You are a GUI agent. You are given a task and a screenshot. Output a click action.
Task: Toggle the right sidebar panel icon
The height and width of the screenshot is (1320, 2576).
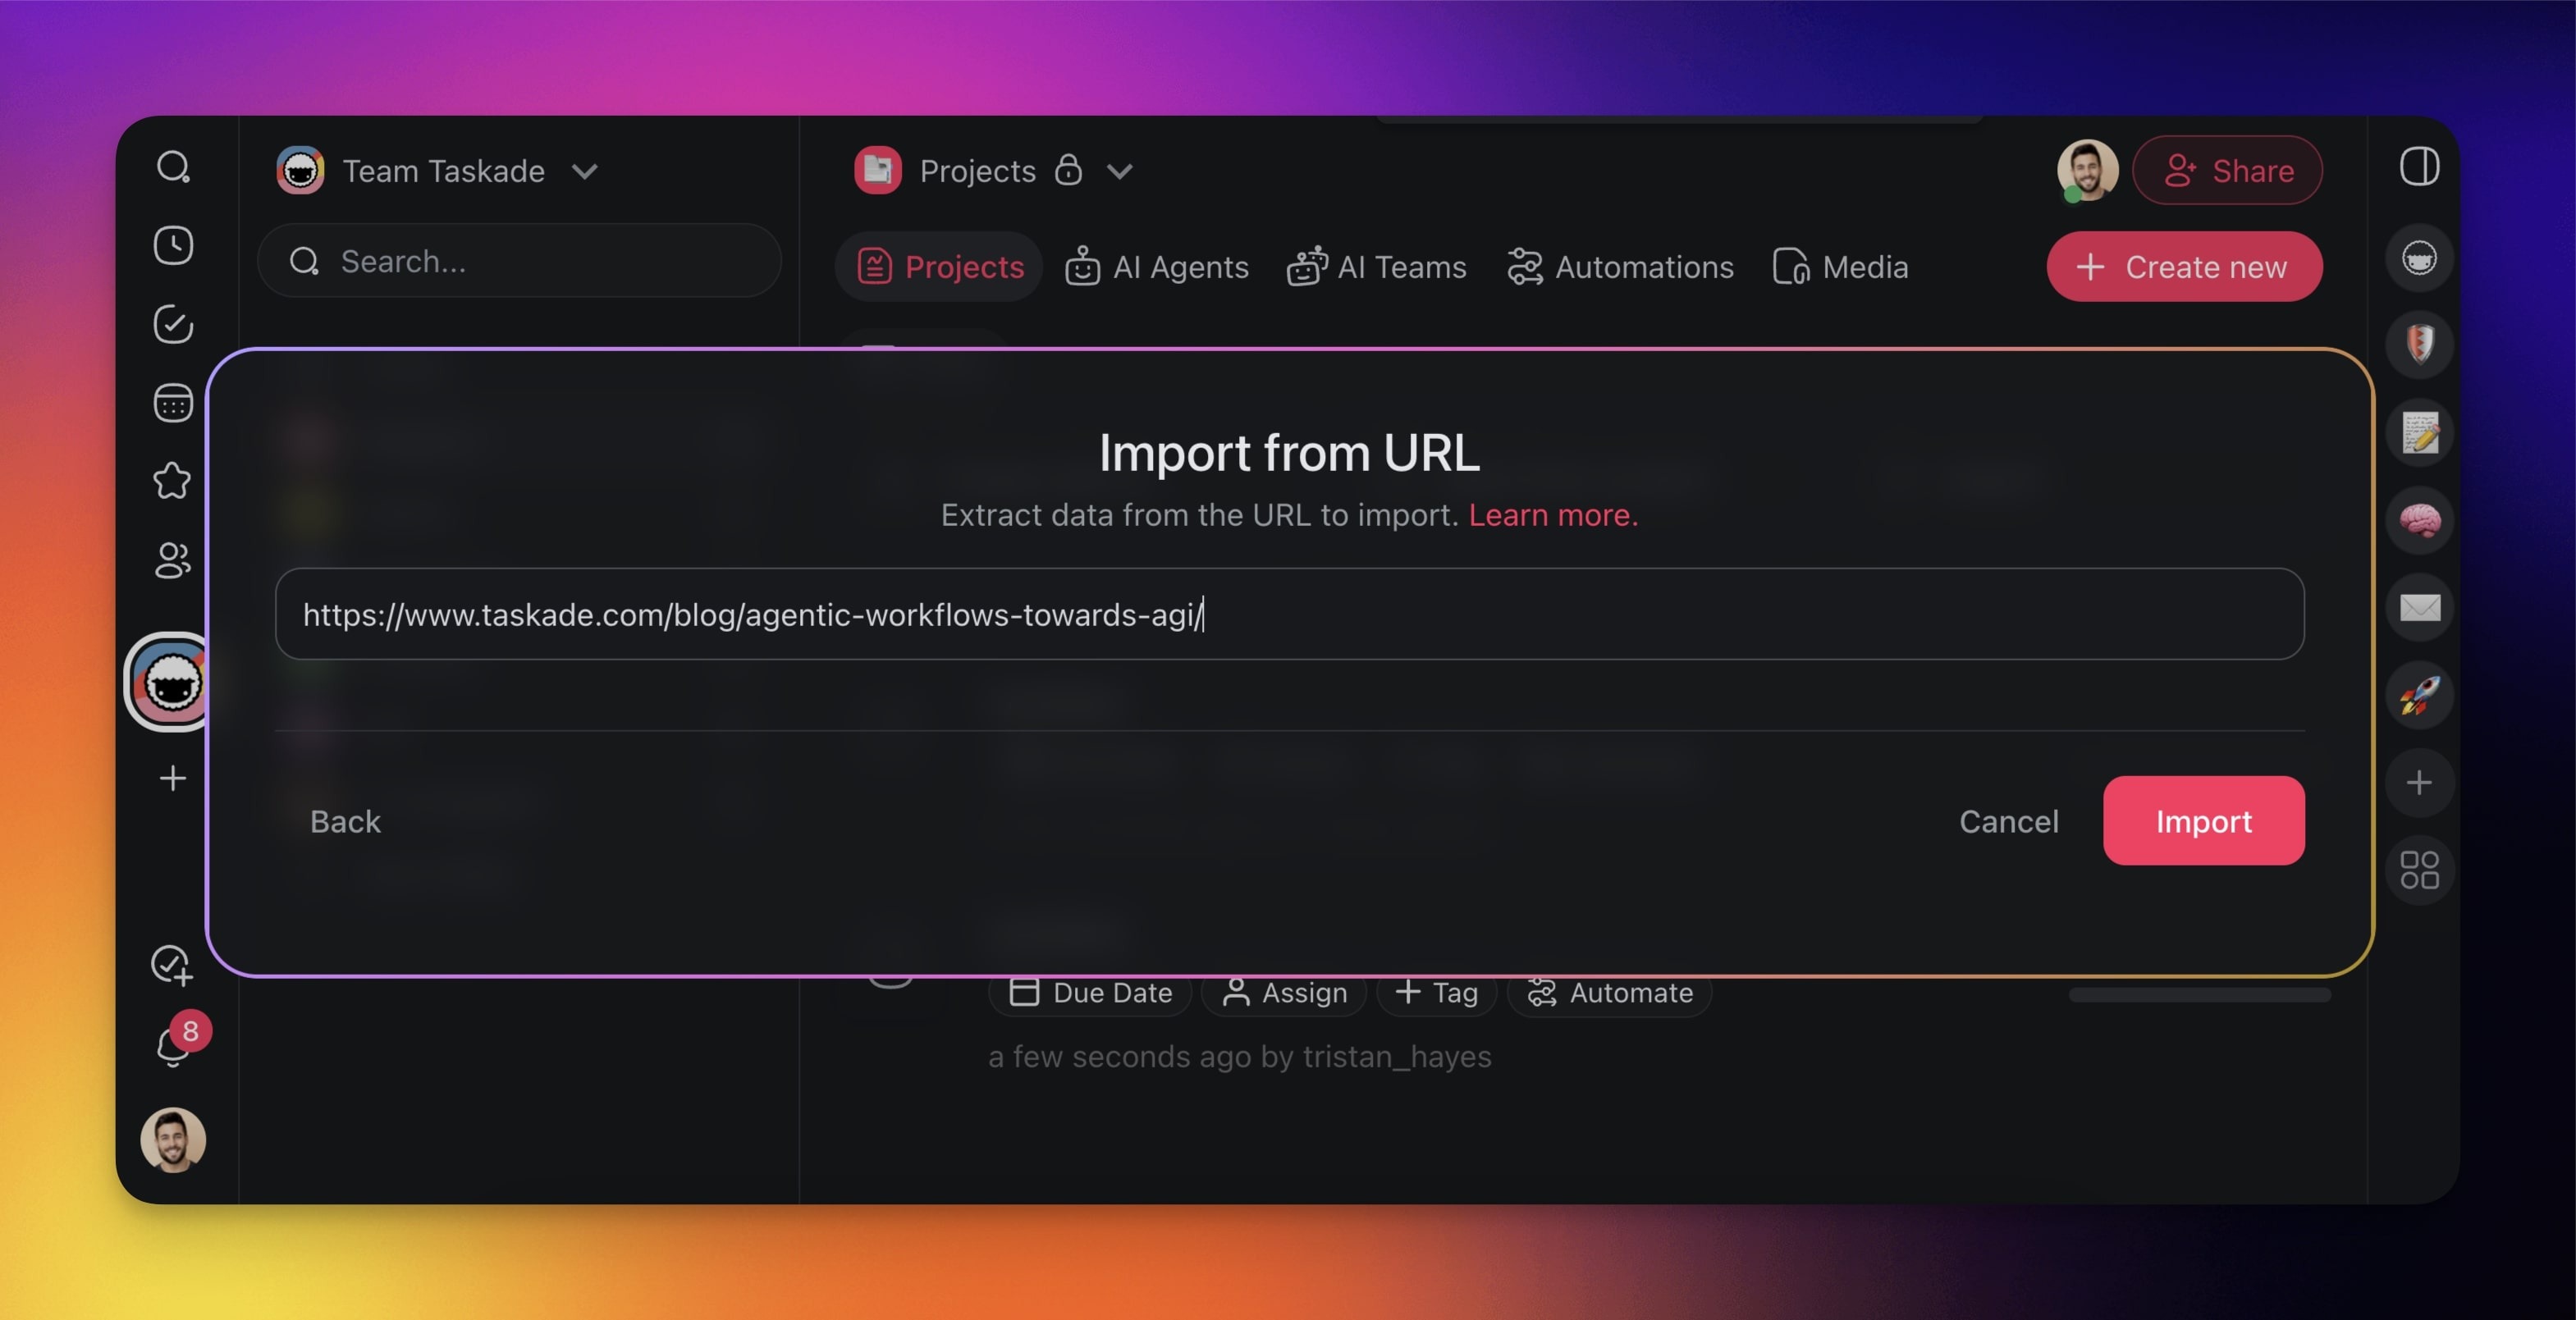[x=2419, y=167]
